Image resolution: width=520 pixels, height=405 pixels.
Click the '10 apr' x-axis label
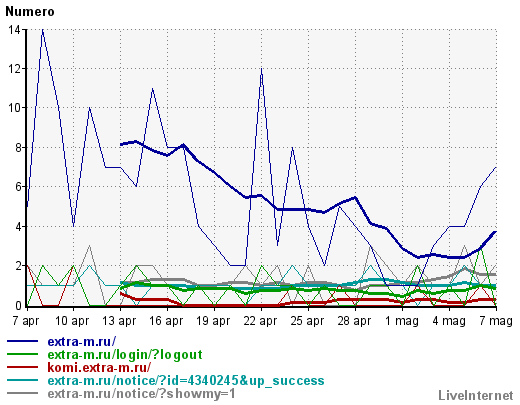[72, 321]
